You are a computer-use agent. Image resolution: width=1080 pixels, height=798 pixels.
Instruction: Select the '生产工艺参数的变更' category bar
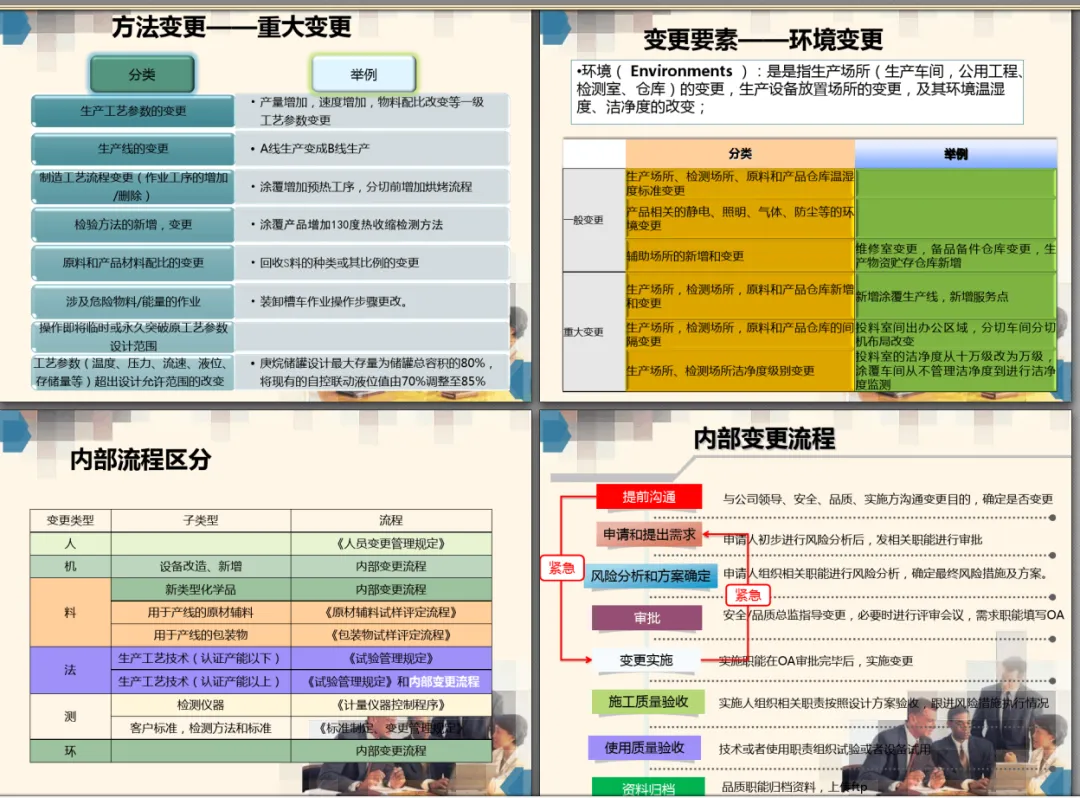click(133, 111)
